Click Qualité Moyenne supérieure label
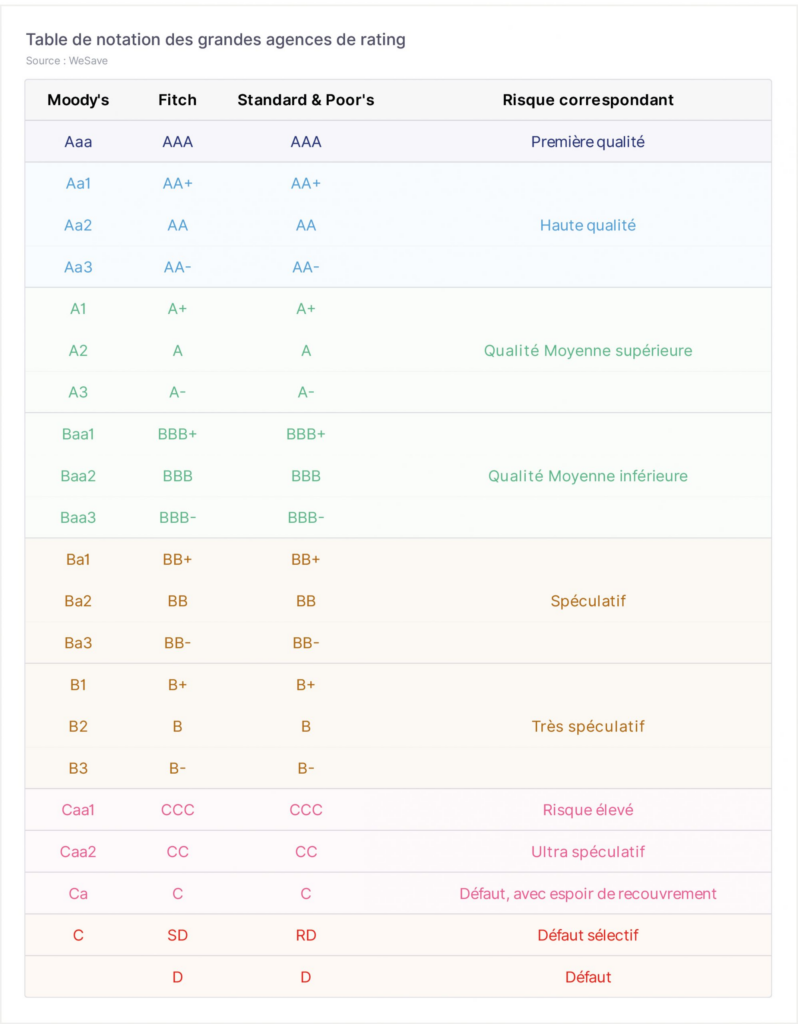This screenshot has width=798, height=1024. click(x=588, y=351)
